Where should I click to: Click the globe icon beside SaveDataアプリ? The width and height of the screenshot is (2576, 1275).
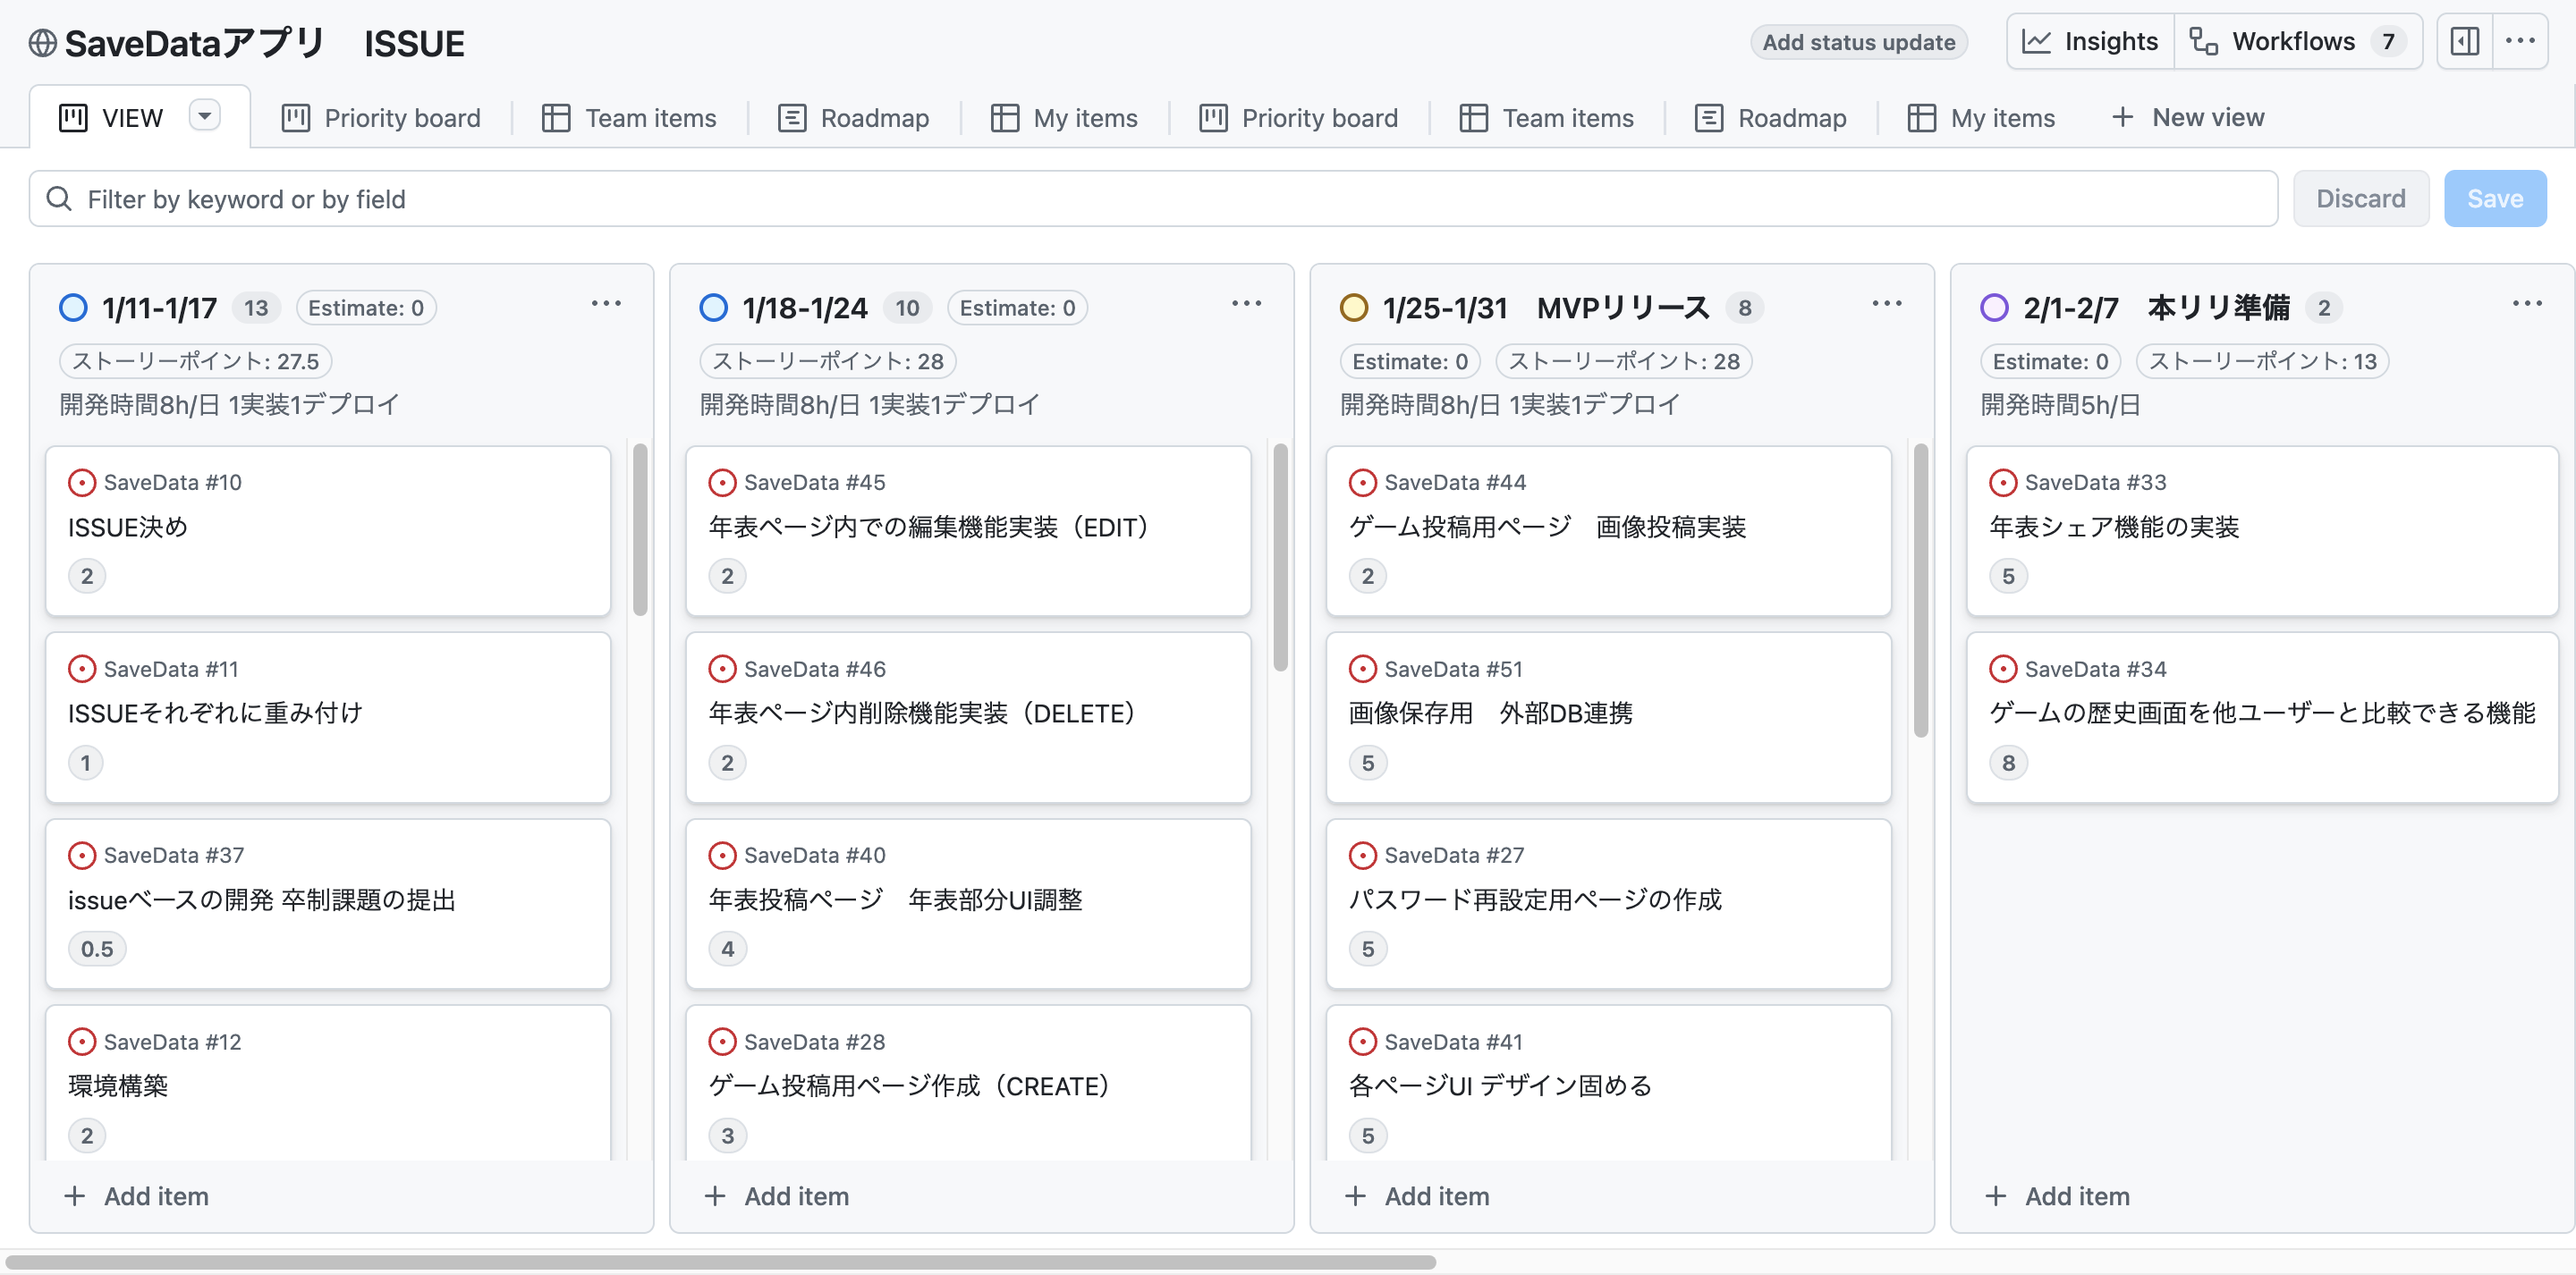(42, 43)
